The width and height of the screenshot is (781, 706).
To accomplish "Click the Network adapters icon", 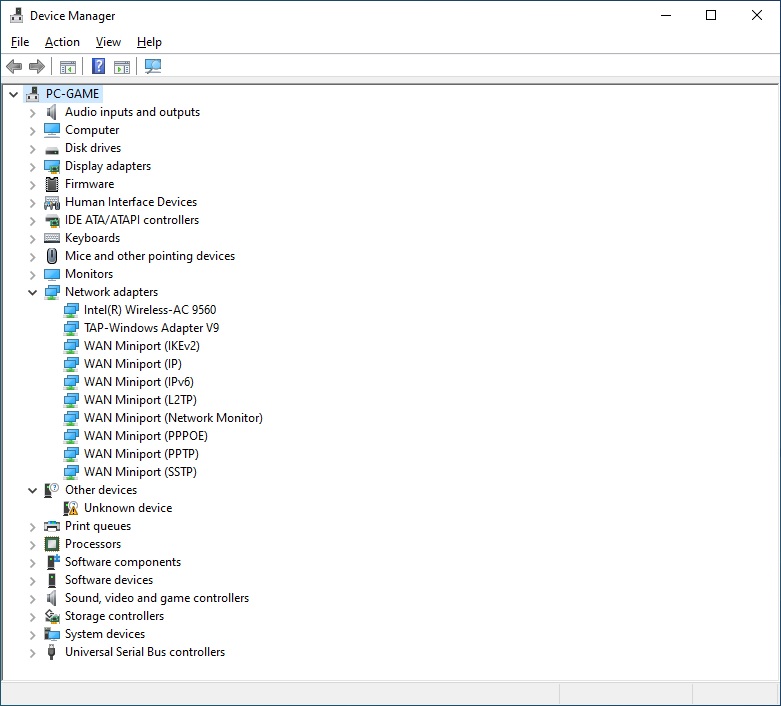I will 52,292.
